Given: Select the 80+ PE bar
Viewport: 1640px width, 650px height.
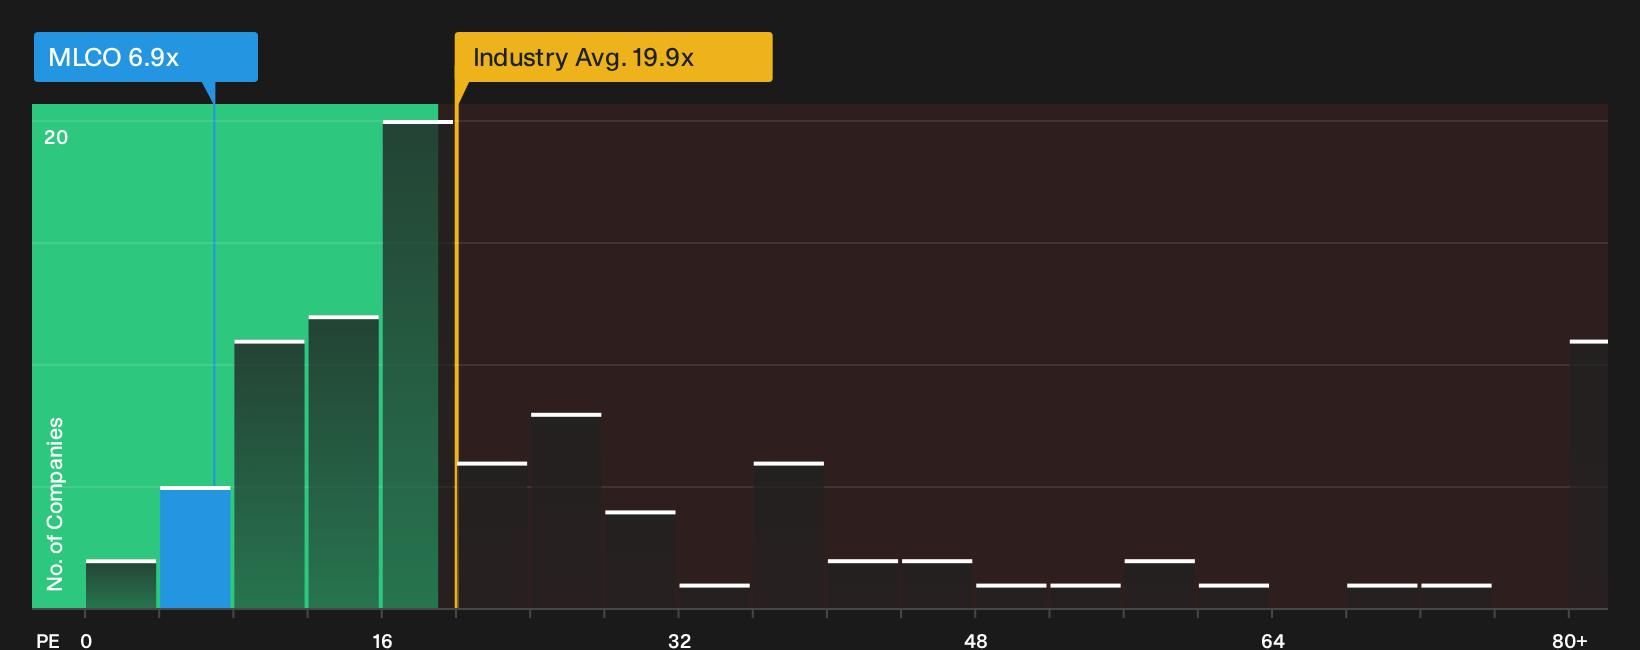Looking at the screenshot, I should (1588, 474).
